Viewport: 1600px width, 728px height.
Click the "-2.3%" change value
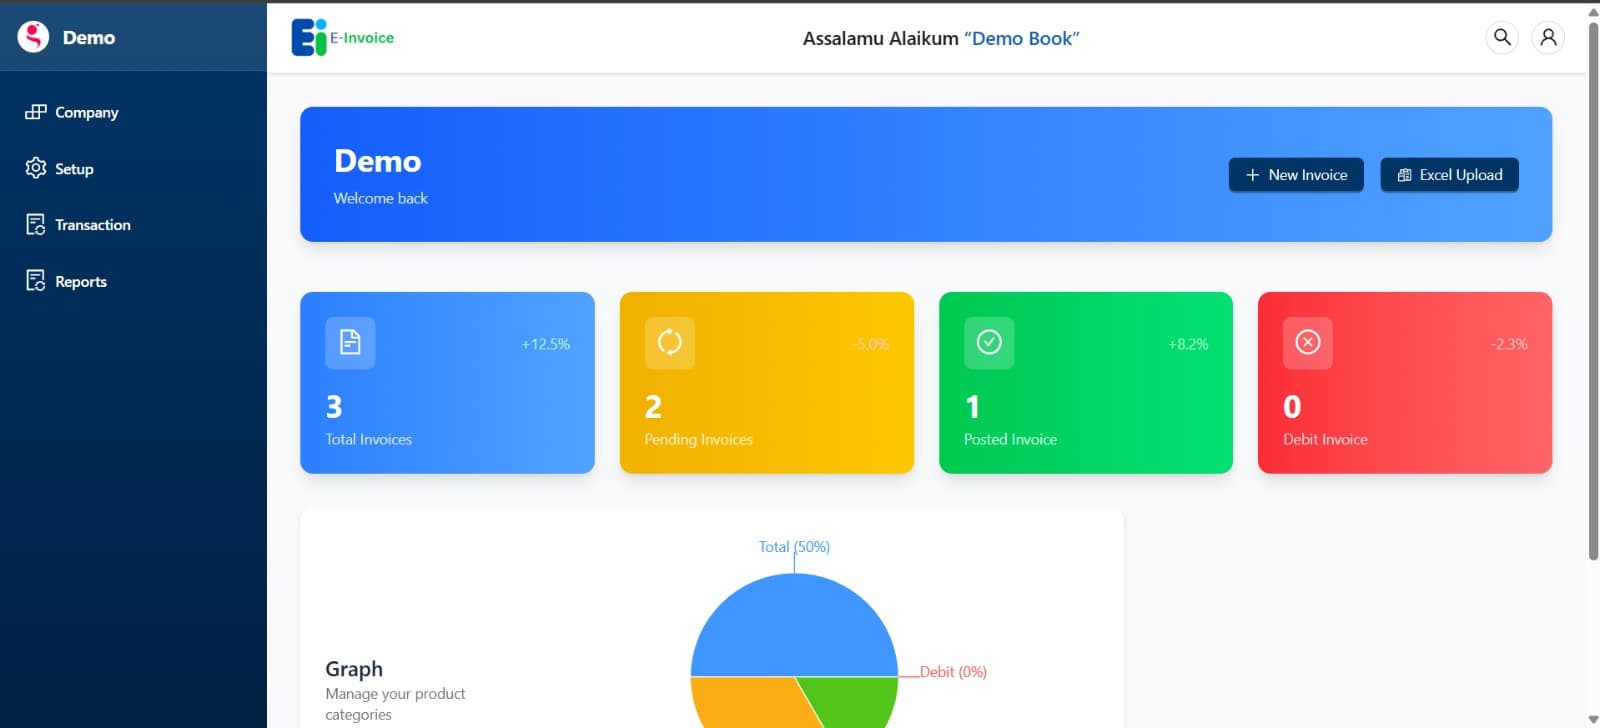coord(1509,344)
